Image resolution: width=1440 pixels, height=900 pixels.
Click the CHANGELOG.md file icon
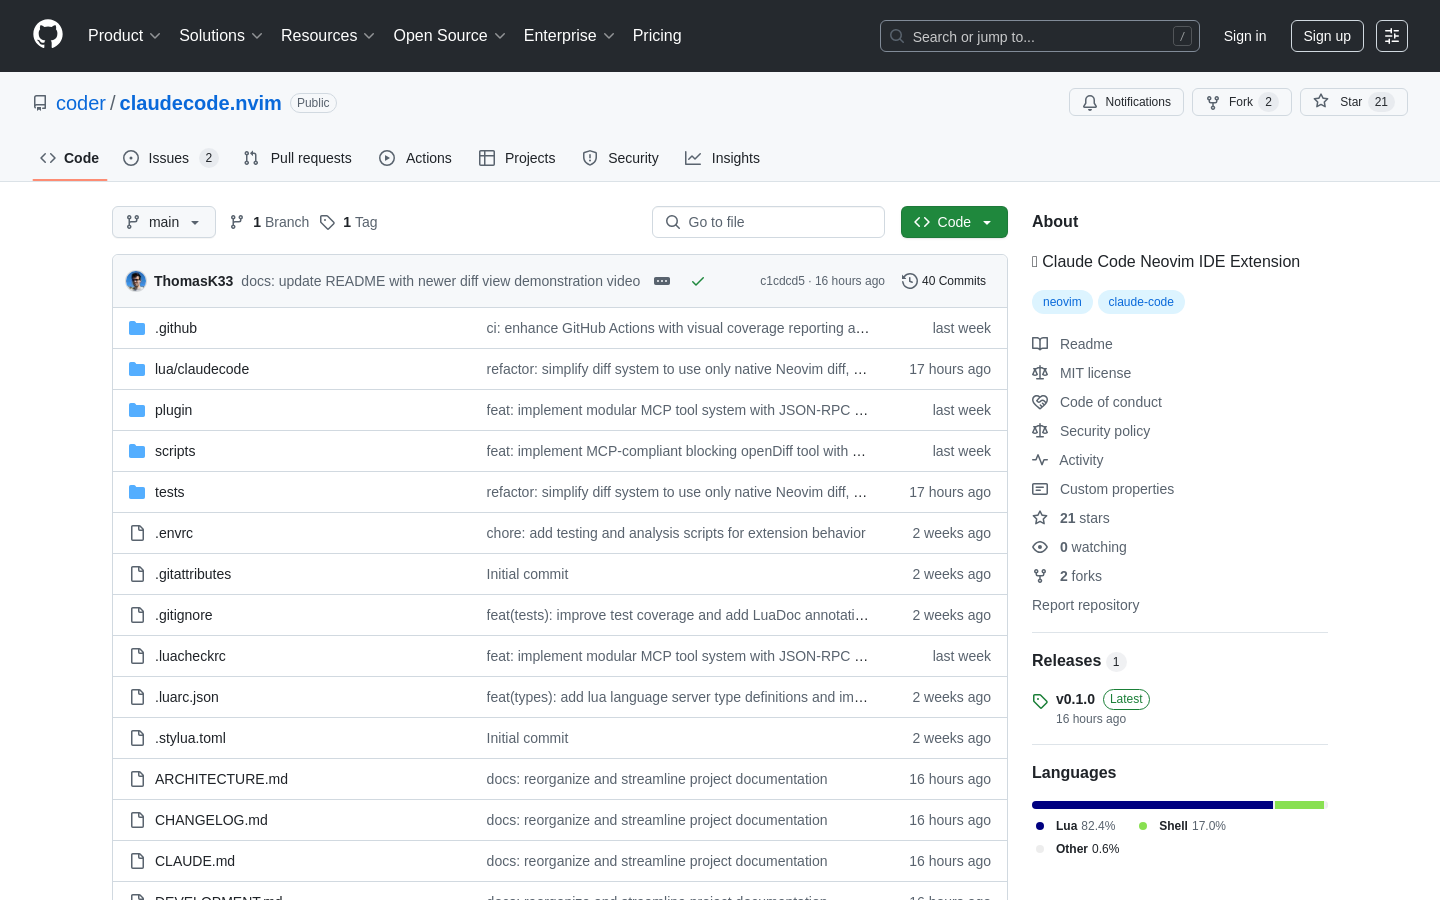137,820
